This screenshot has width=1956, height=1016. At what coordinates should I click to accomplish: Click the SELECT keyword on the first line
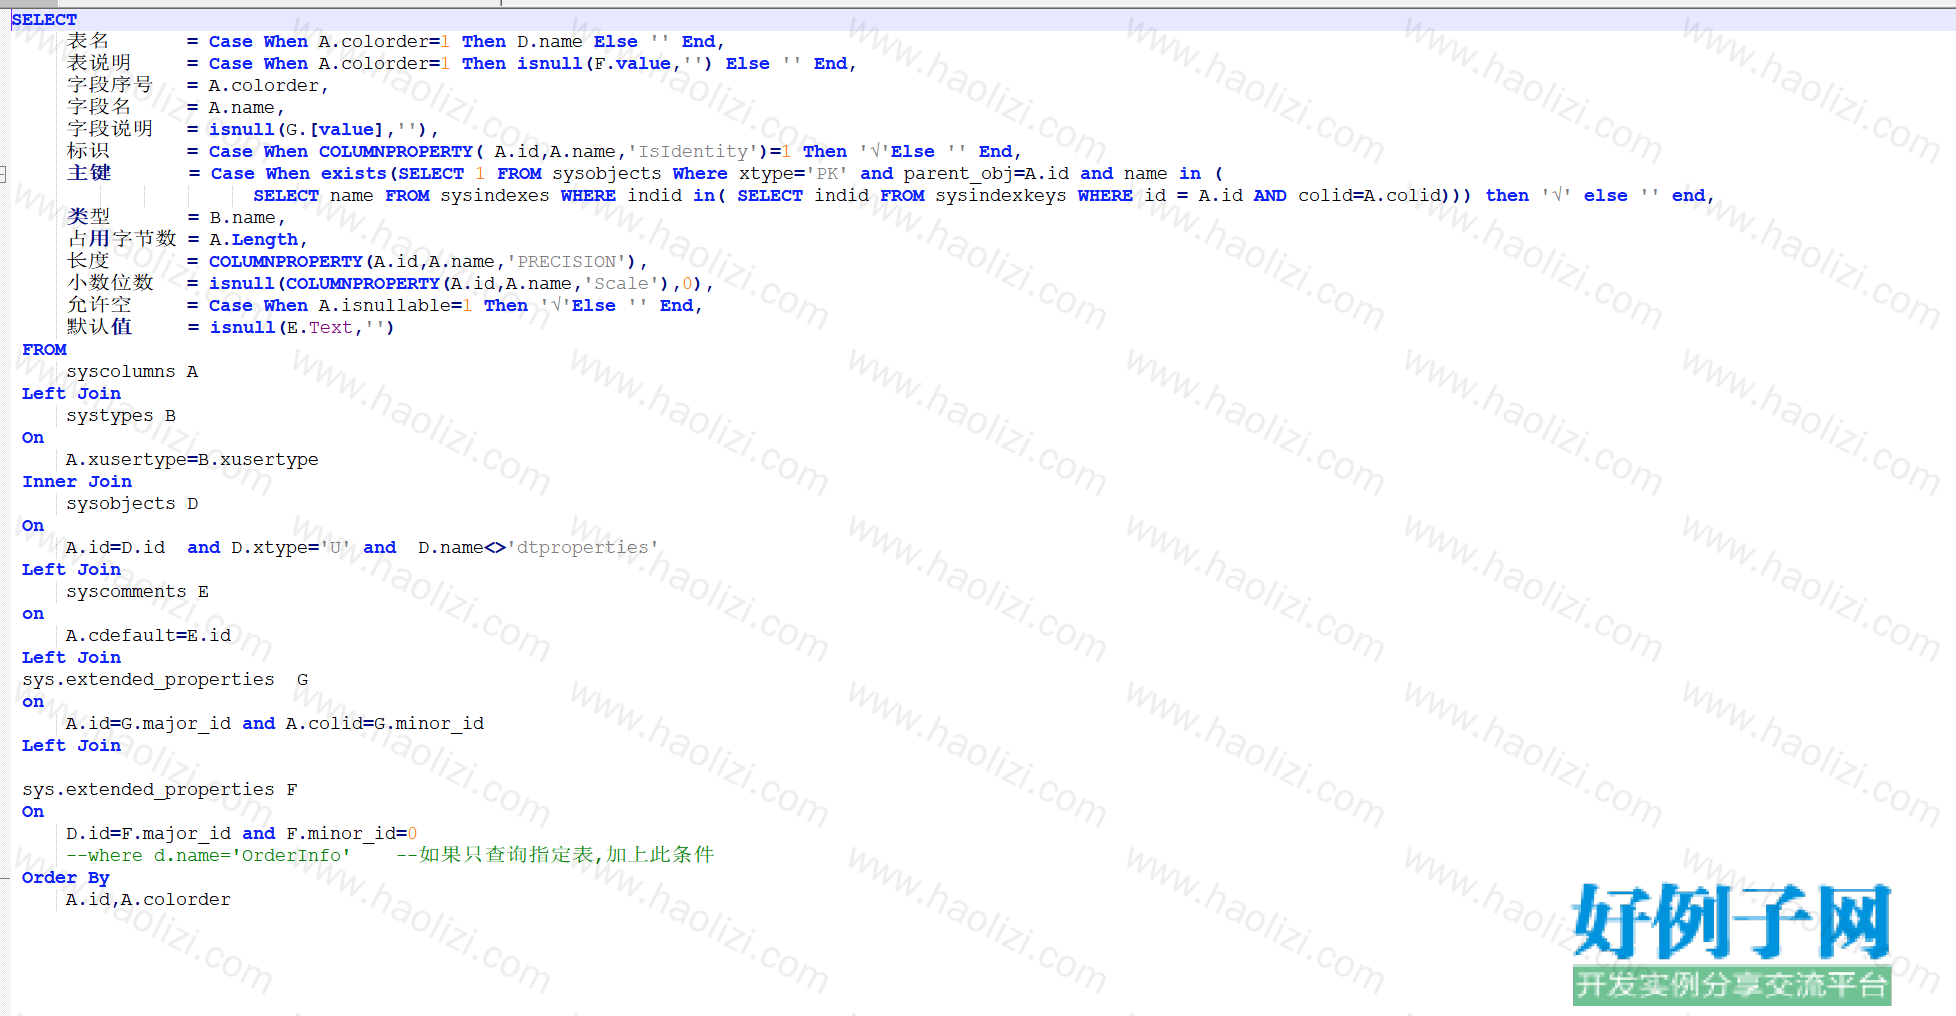tap(44, 19)
